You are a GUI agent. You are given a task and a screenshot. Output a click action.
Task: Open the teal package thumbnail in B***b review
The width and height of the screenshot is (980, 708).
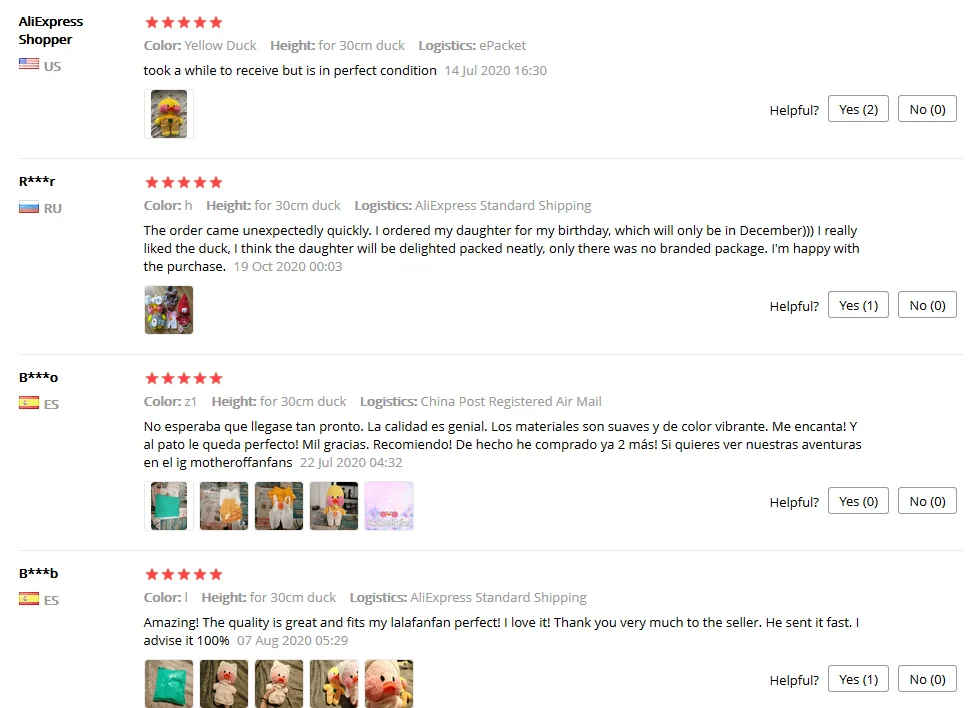(169, 684)
